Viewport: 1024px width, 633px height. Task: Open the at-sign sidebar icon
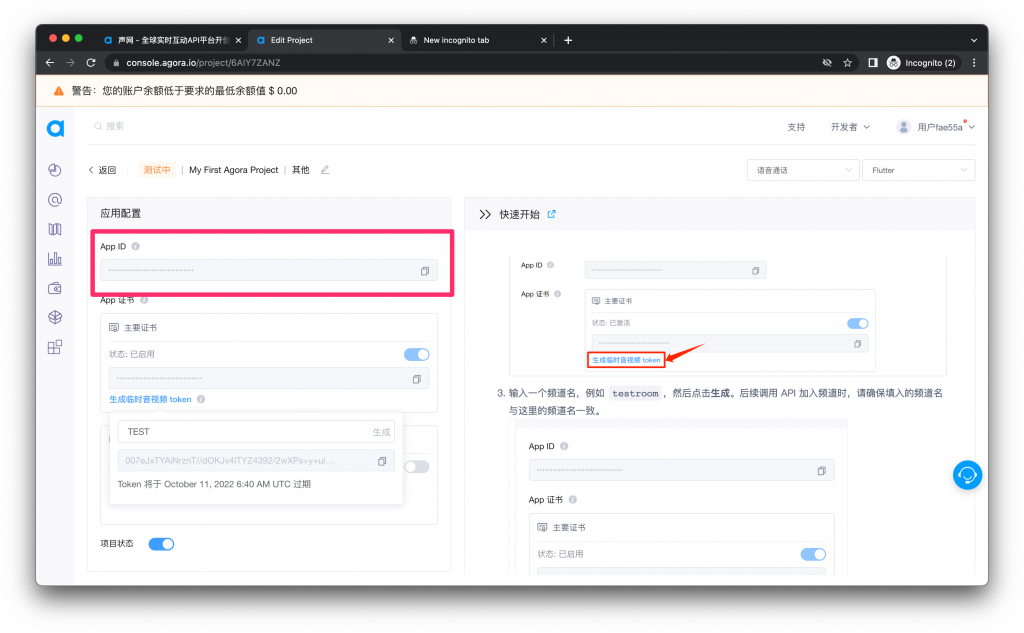click(55, 200)
